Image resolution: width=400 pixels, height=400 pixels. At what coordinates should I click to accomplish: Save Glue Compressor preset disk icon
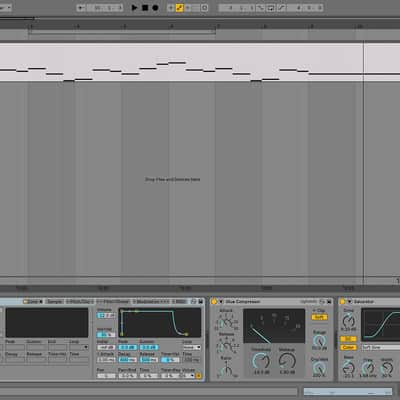point(329,302)
